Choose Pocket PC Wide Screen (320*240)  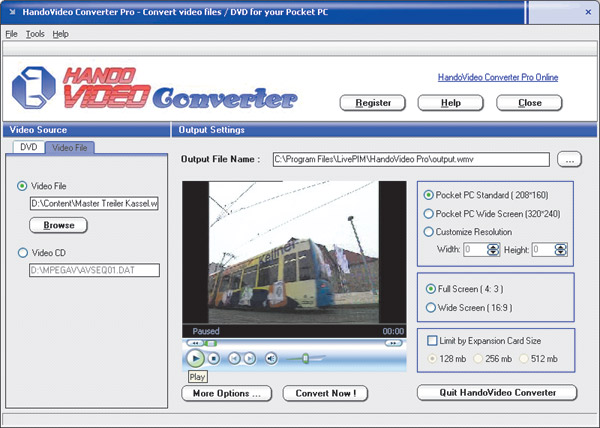(429, 213)
